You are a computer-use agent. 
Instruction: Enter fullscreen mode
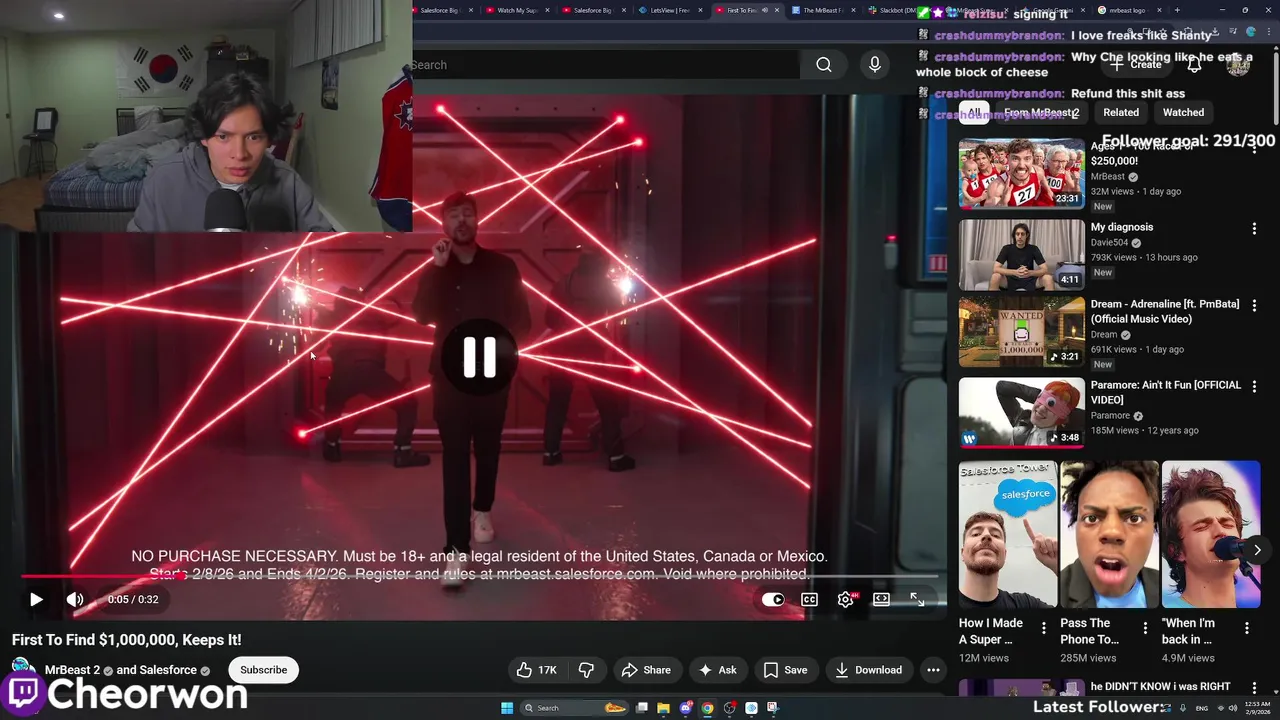pyautogui.click(x=917, y=599)
